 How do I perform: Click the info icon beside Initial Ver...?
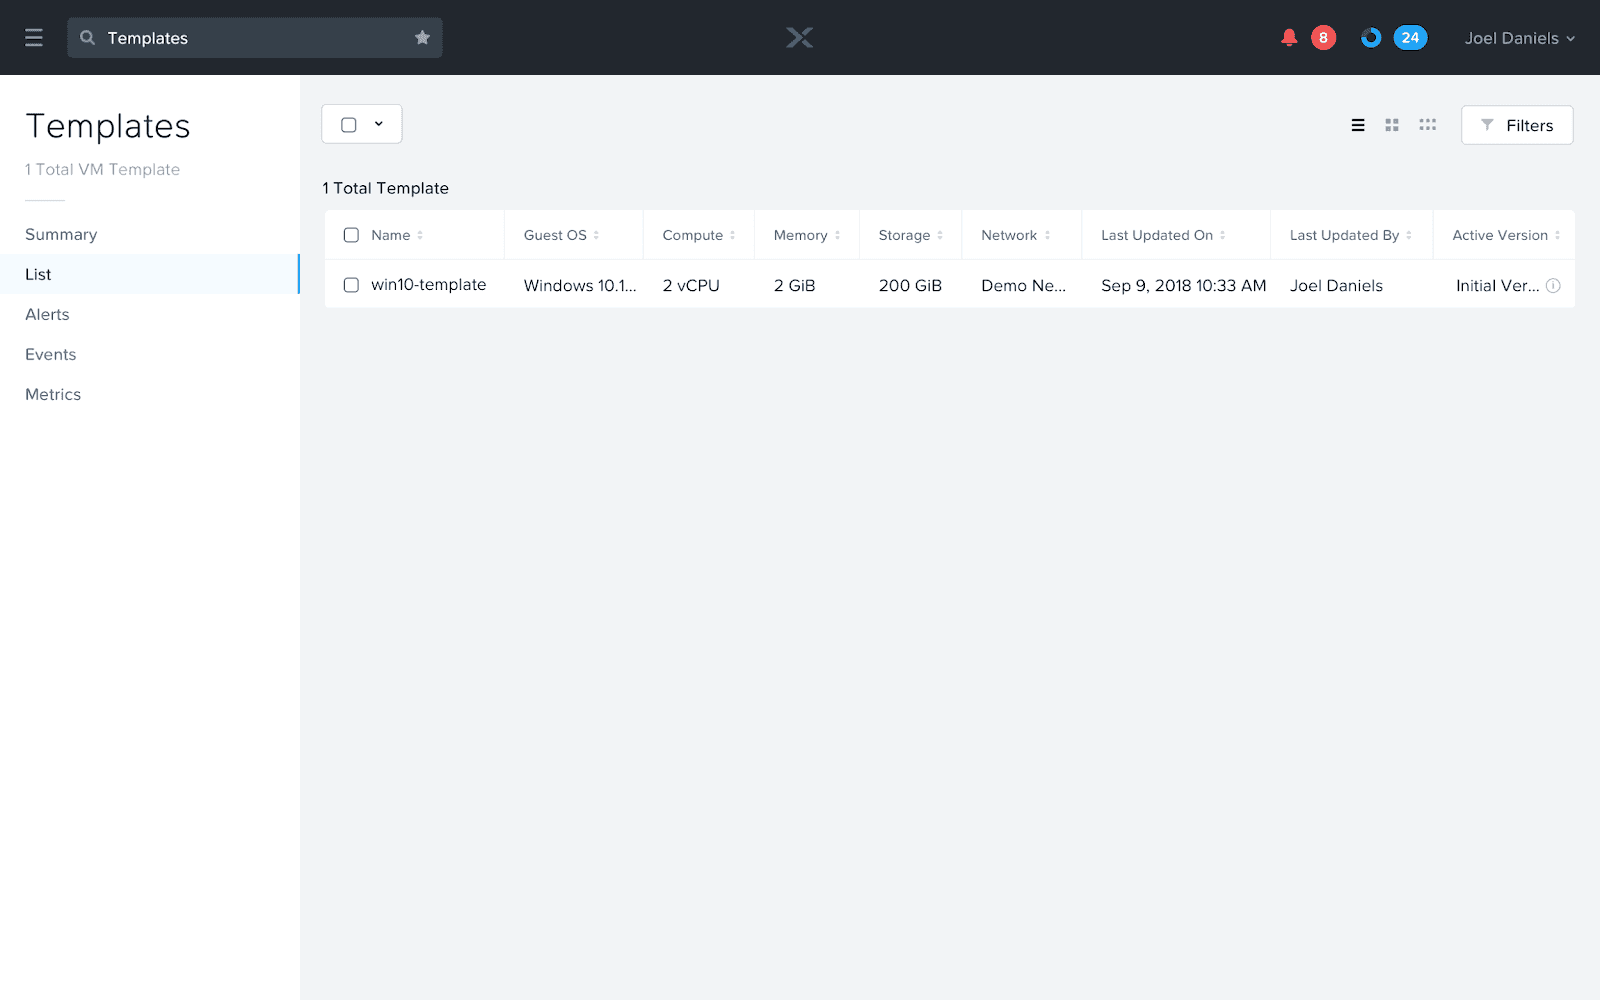coord(1553,285)
